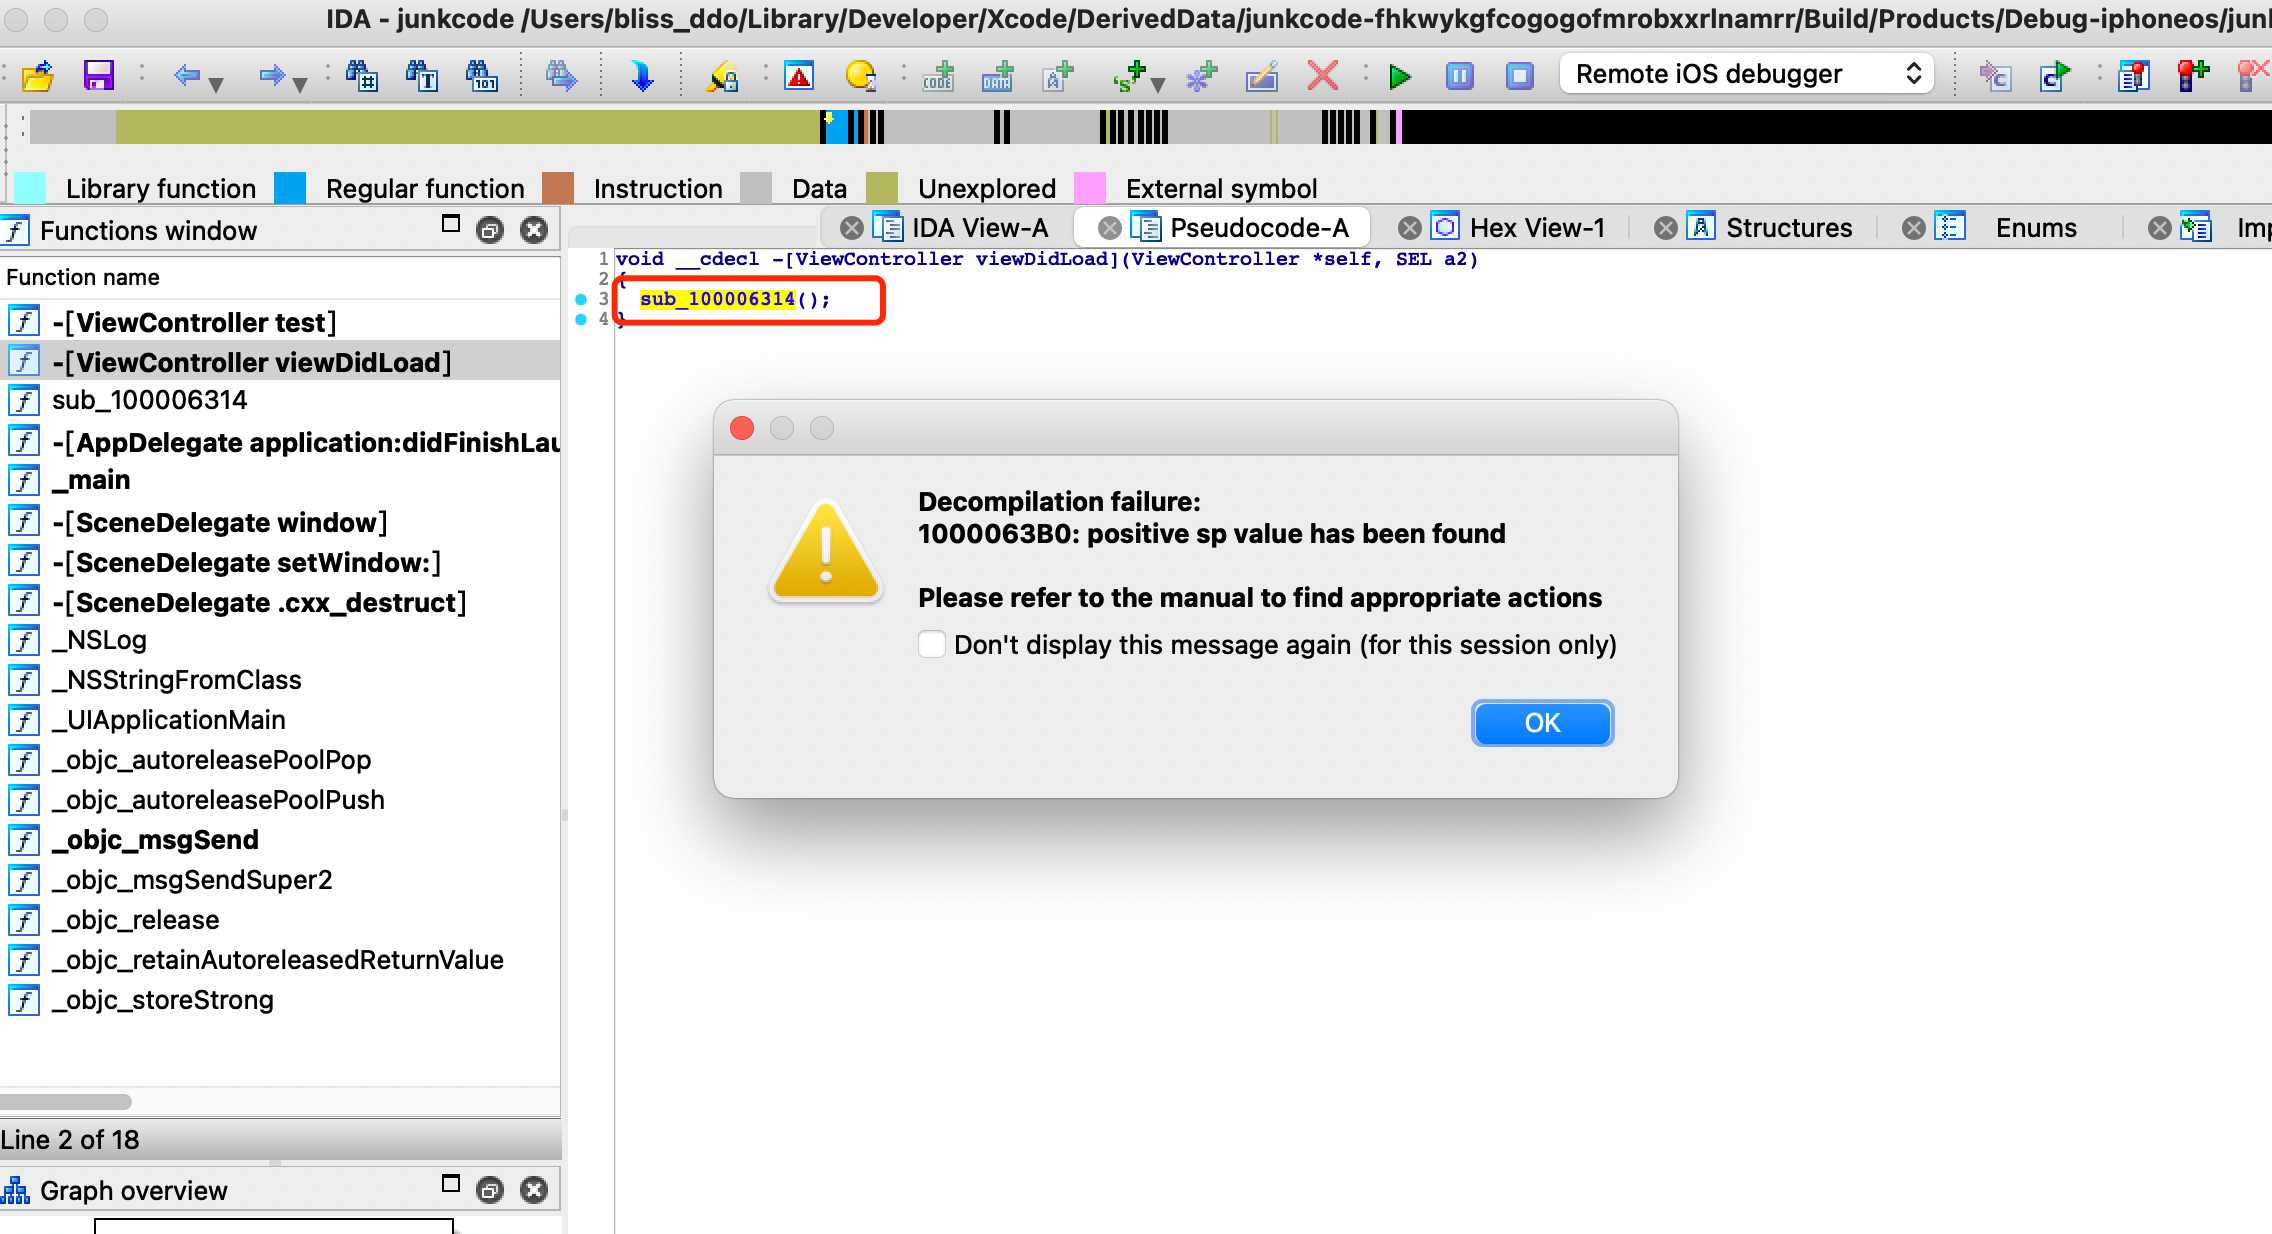Click the add breakpoint icon
Screen dimensions: 2272x1234
(x=2192, y=76)
